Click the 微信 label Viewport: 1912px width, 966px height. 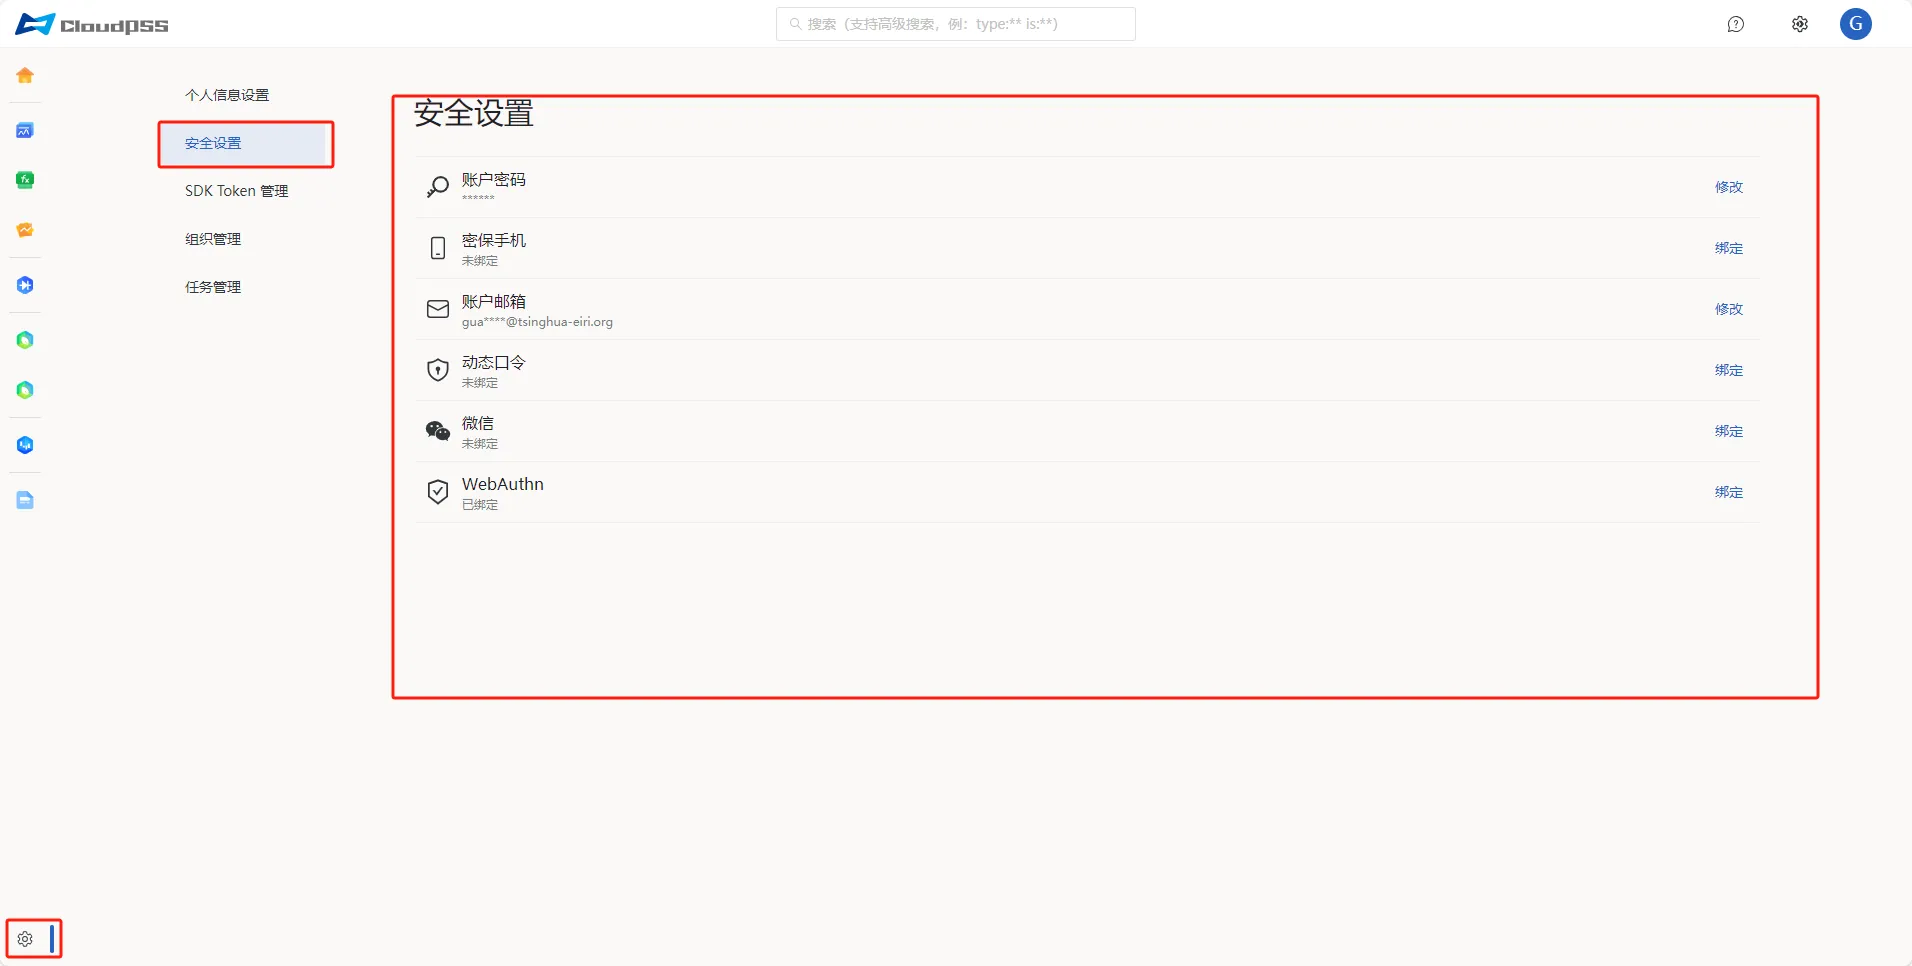pyautogui.click(x=478, y=424)
